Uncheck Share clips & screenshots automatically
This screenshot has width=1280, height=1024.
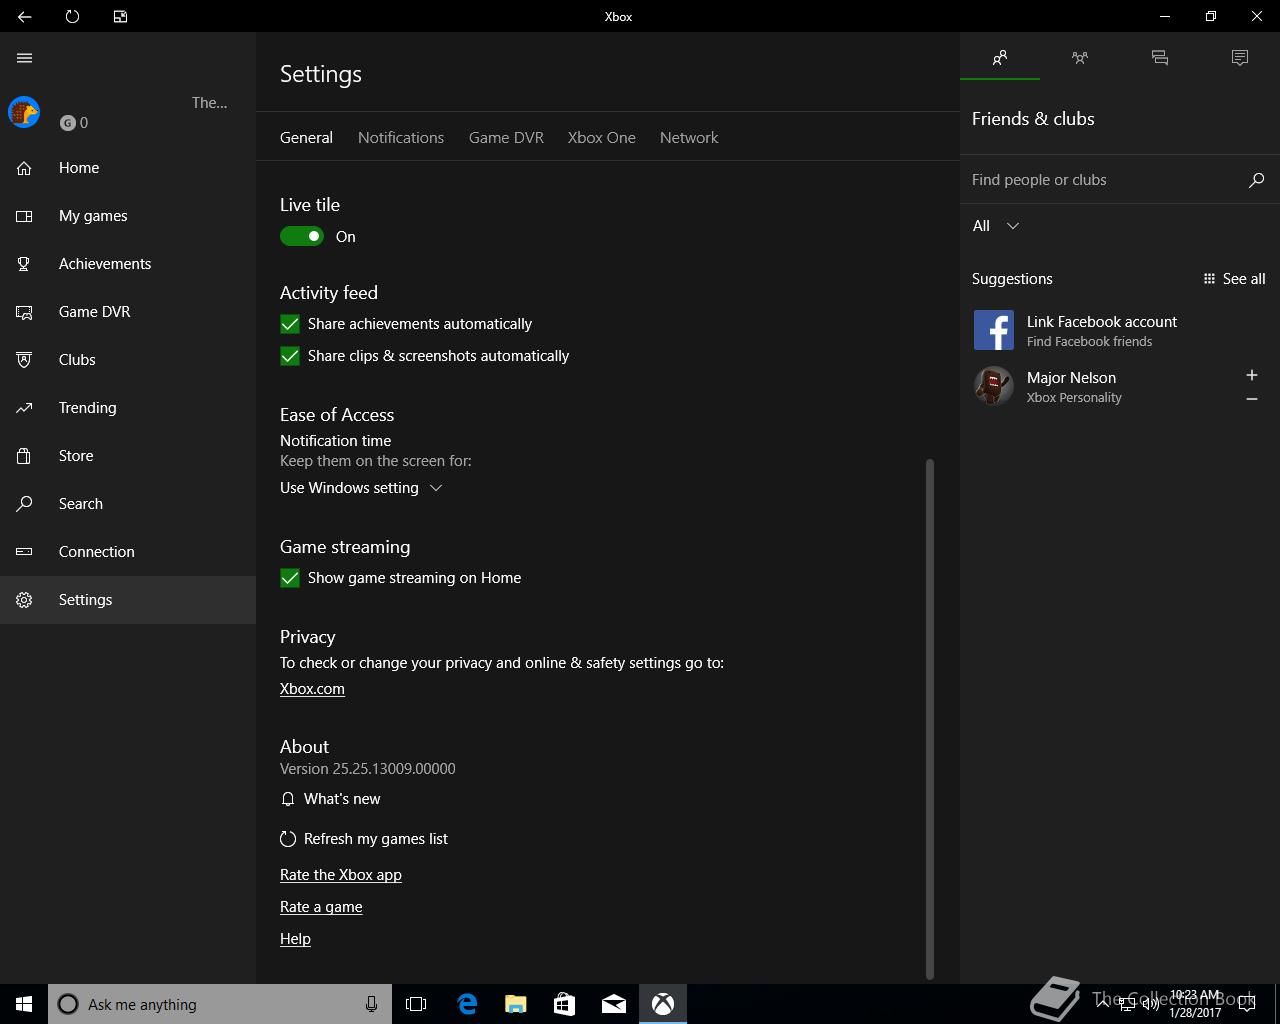[290, 356]
